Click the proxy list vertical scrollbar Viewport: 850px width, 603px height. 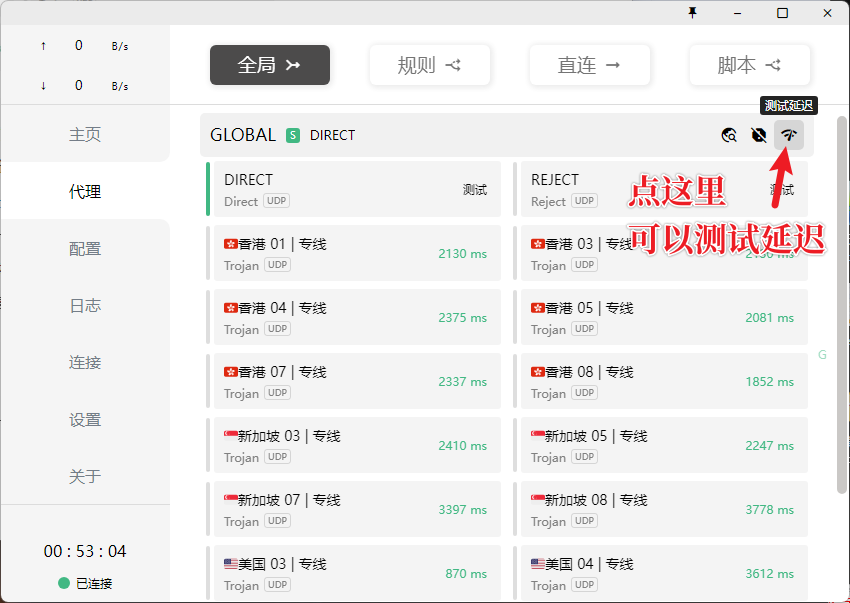tap(841, 300)
